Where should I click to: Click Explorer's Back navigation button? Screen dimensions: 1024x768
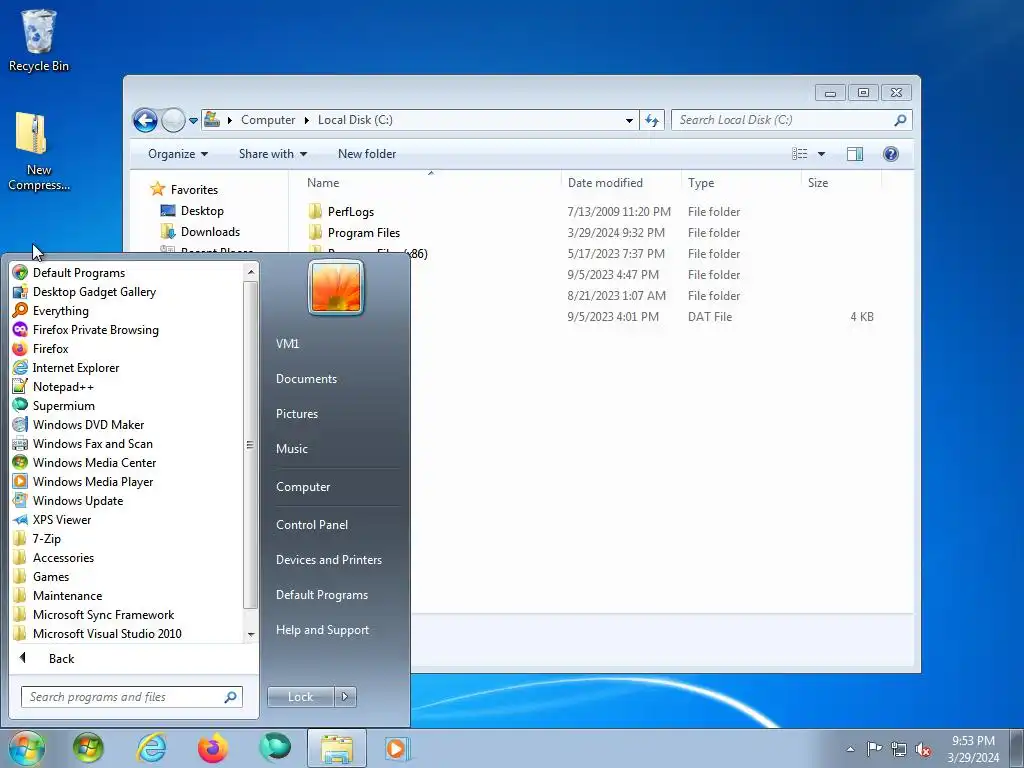click(145, 120)
